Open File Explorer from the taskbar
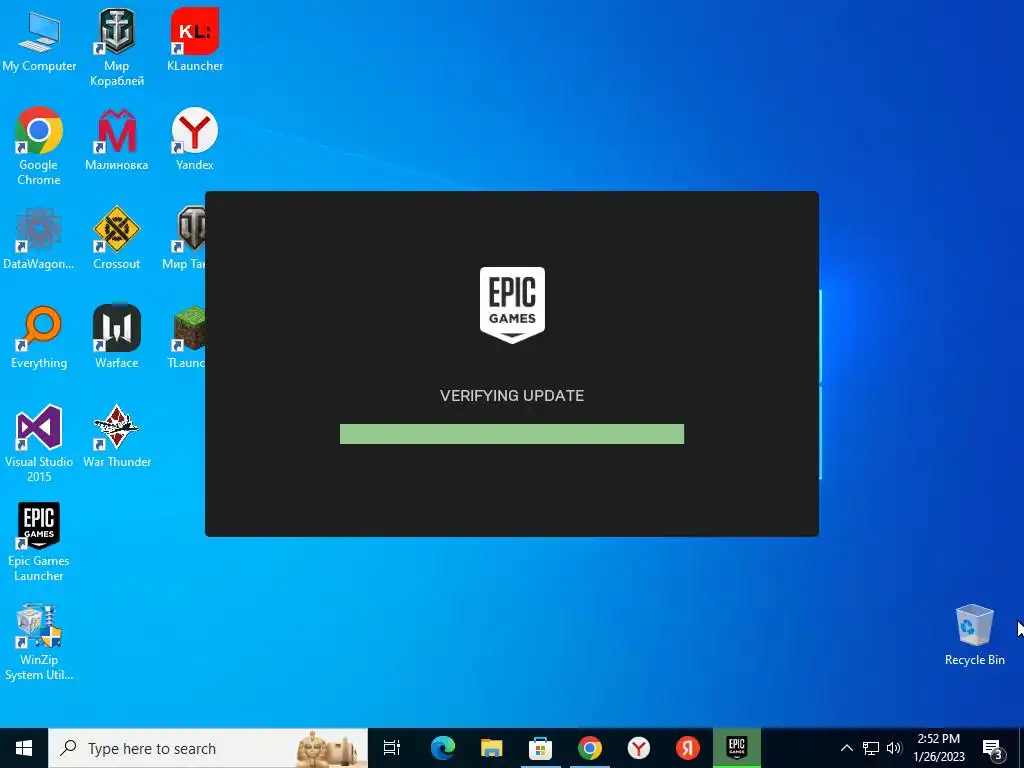Image resolution: width=1024 pixels, height=768 pixels. pos(491,748)
